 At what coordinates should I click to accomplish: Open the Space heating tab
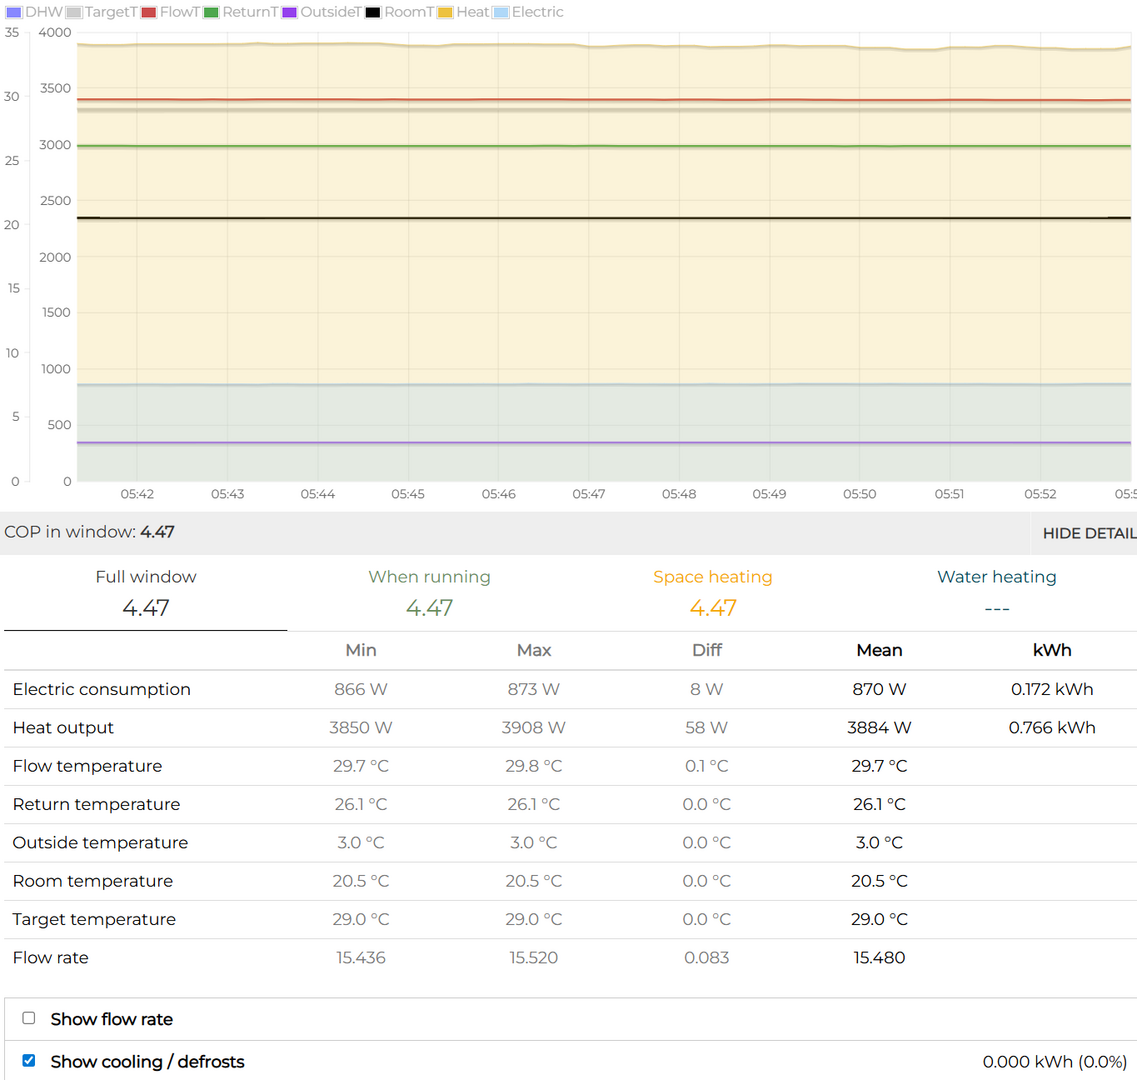712,592
